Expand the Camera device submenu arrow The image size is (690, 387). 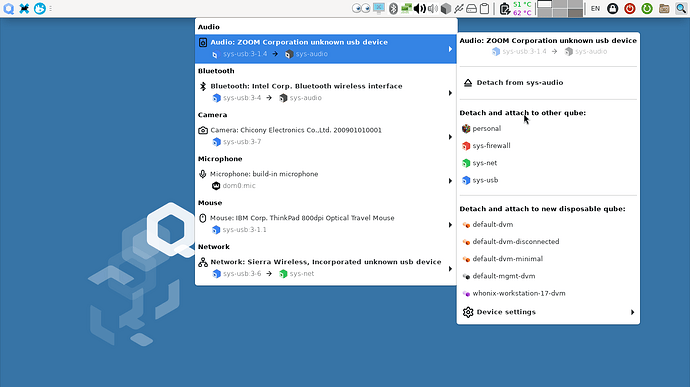click(450, 137)
